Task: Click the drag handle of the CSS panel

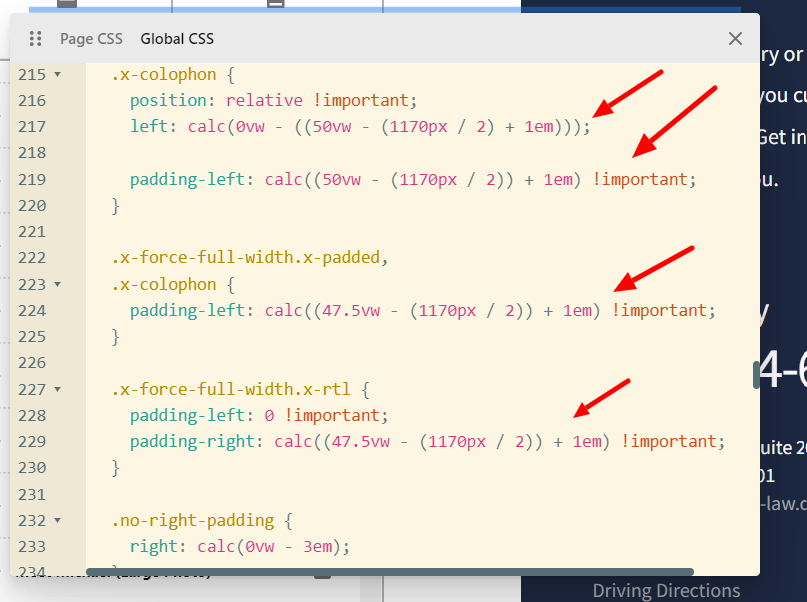Action: 36,39
